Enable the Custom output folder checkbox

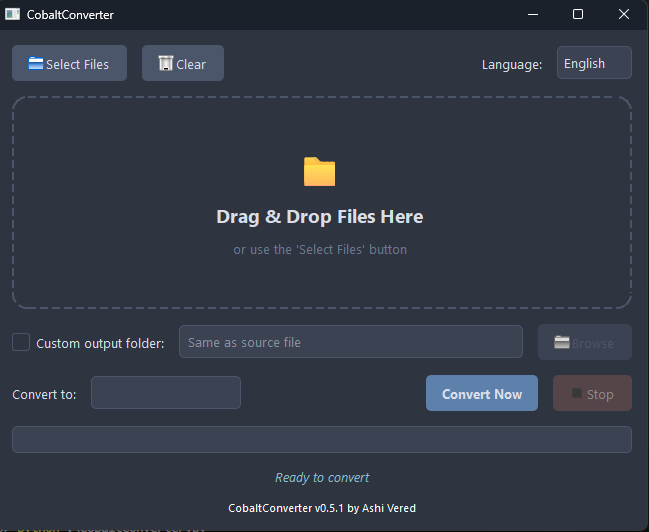point(21,342)
